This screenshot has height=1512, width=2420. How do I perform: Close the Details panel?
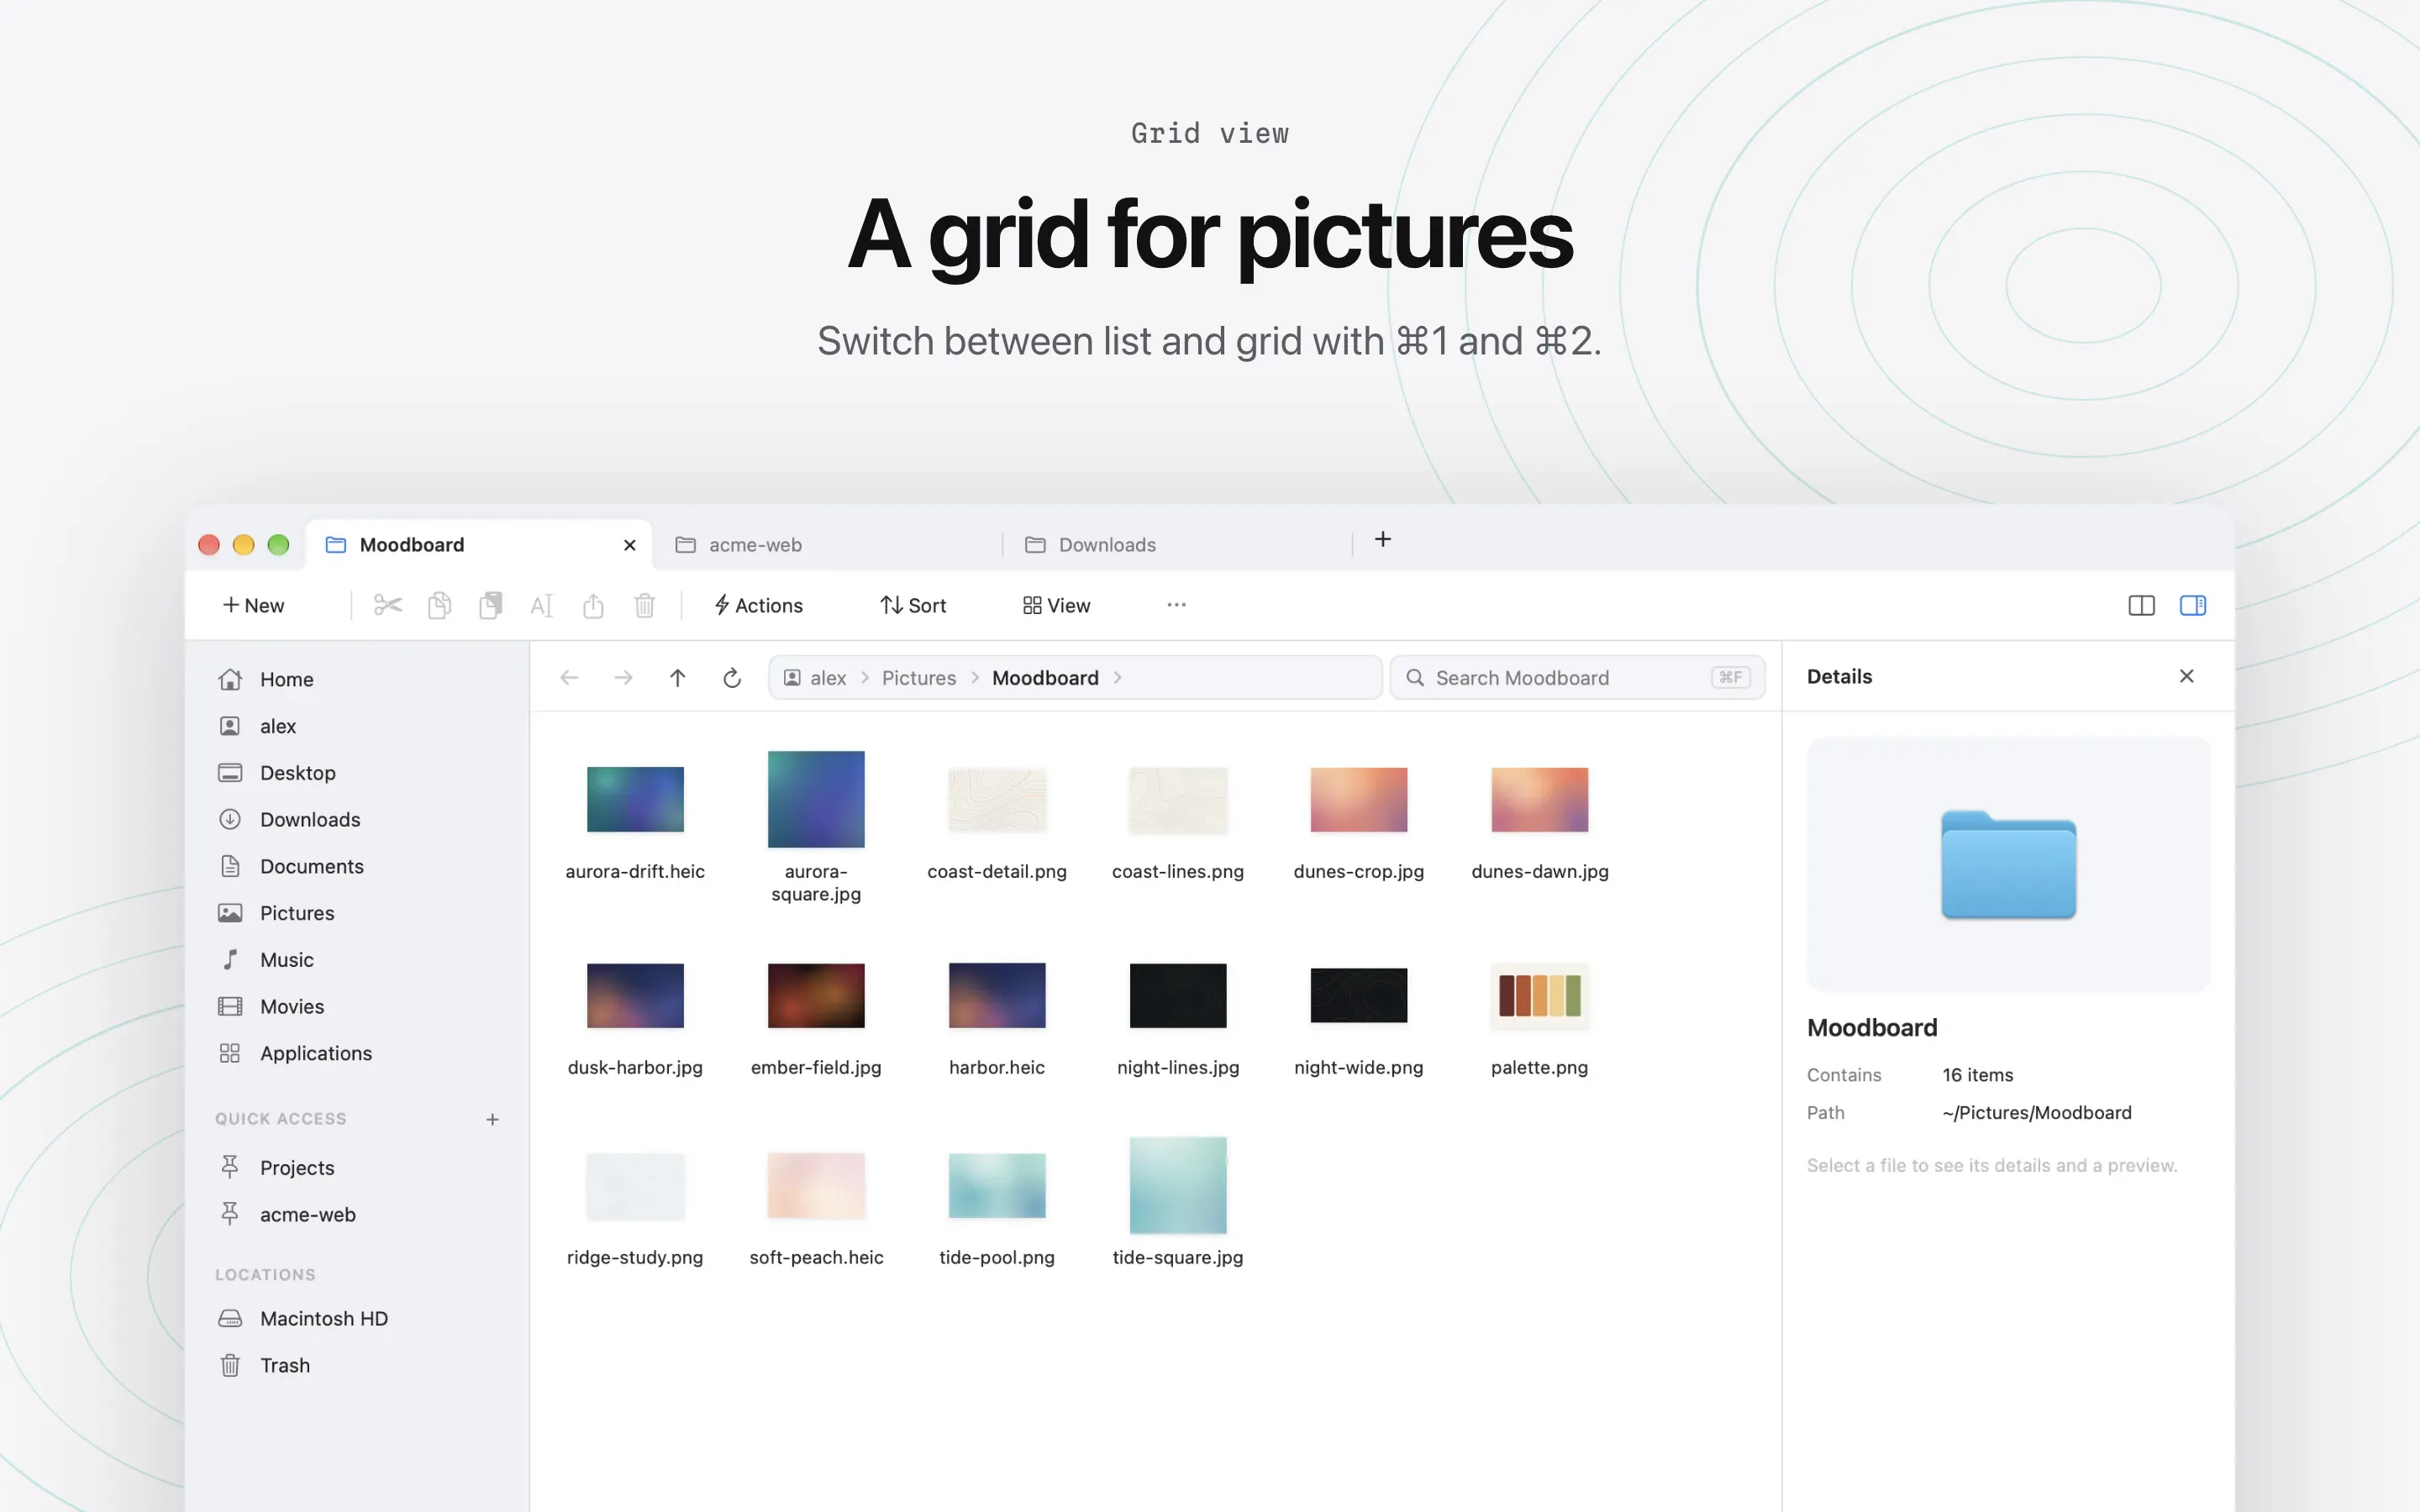[2187, 677]
